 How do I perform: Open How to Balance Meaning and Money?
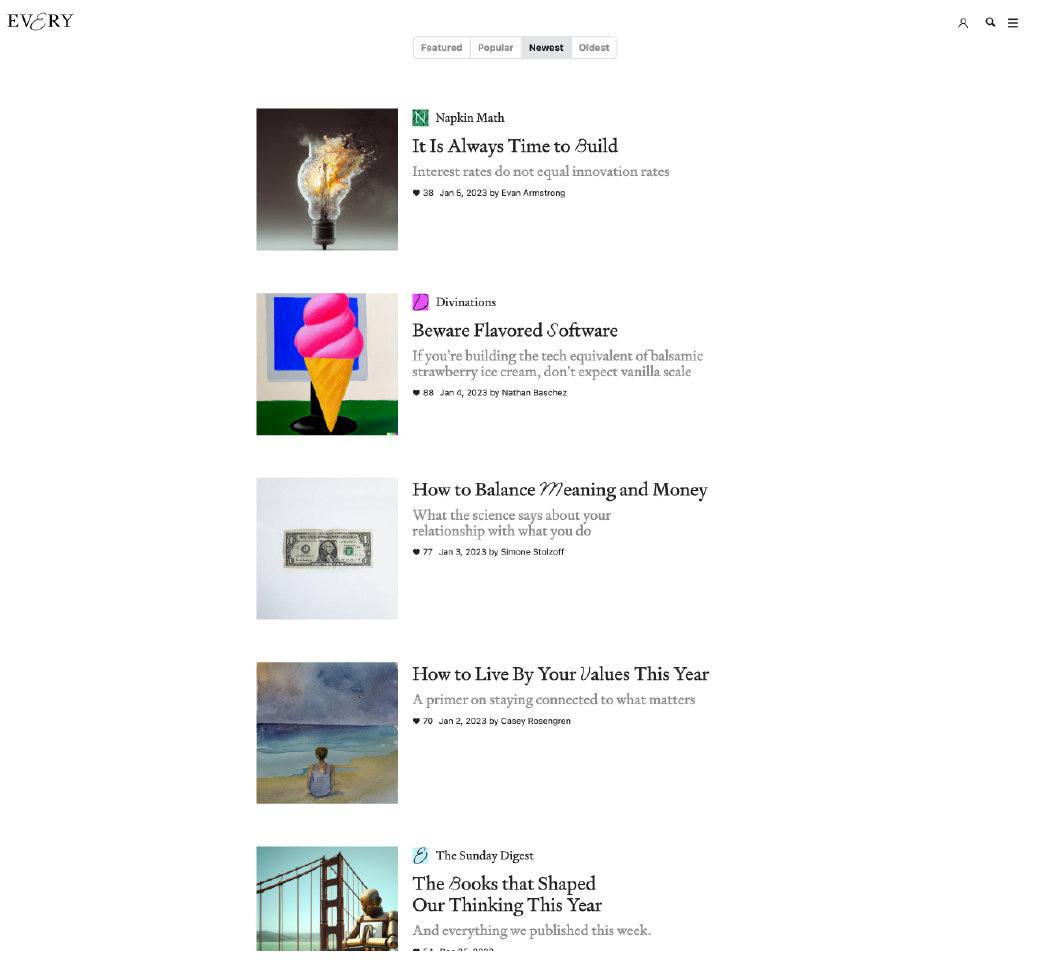click(x=559, y=490)
